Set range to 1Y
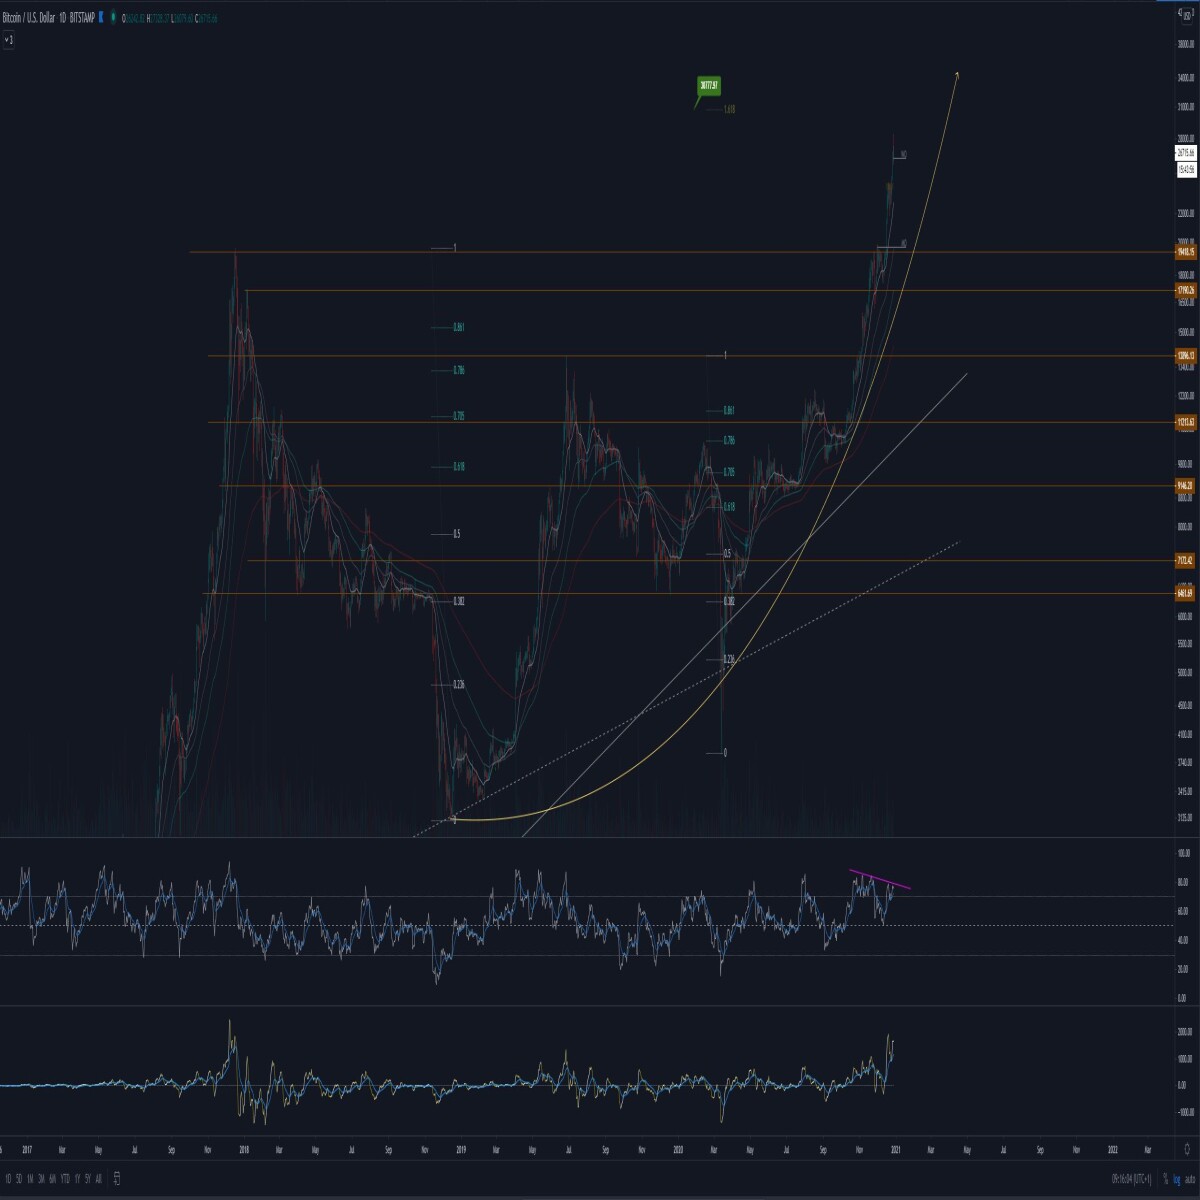Viewport: 1200px width, 1200px height. coord(77,1180)
